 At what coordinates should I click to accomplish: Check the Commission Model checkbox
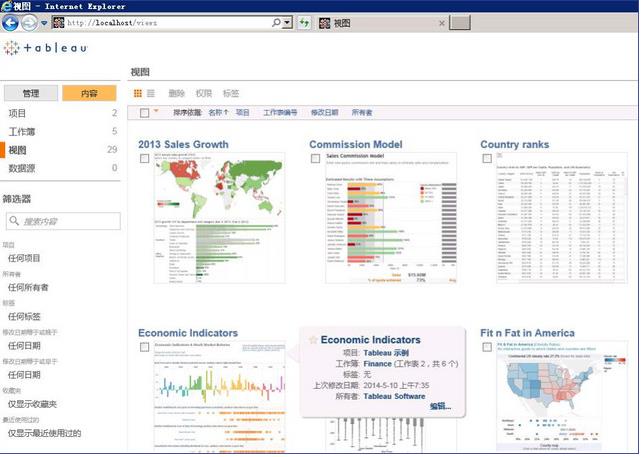tap(316, 159)
